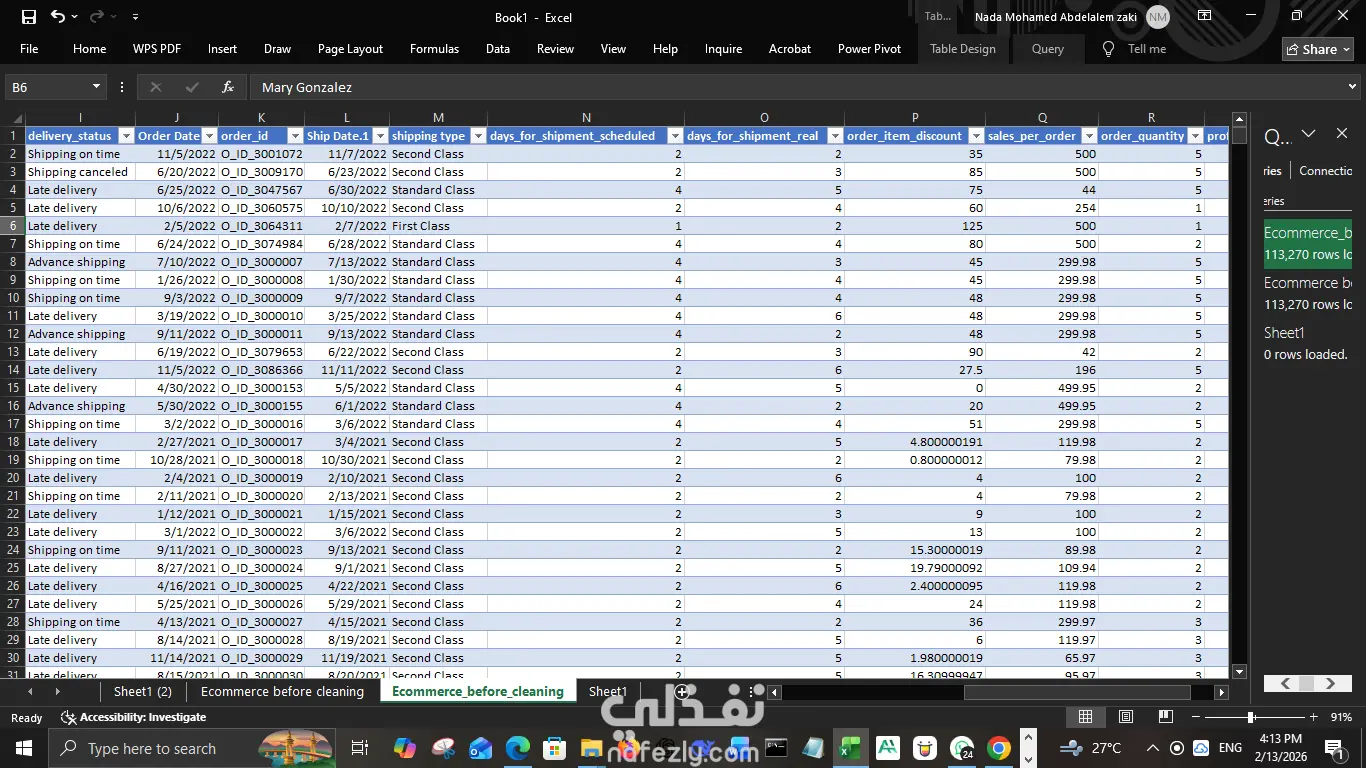The image size is (1366, 768).
Task: Open the delivery_status filter dropdown
Action: pos(126,136)
